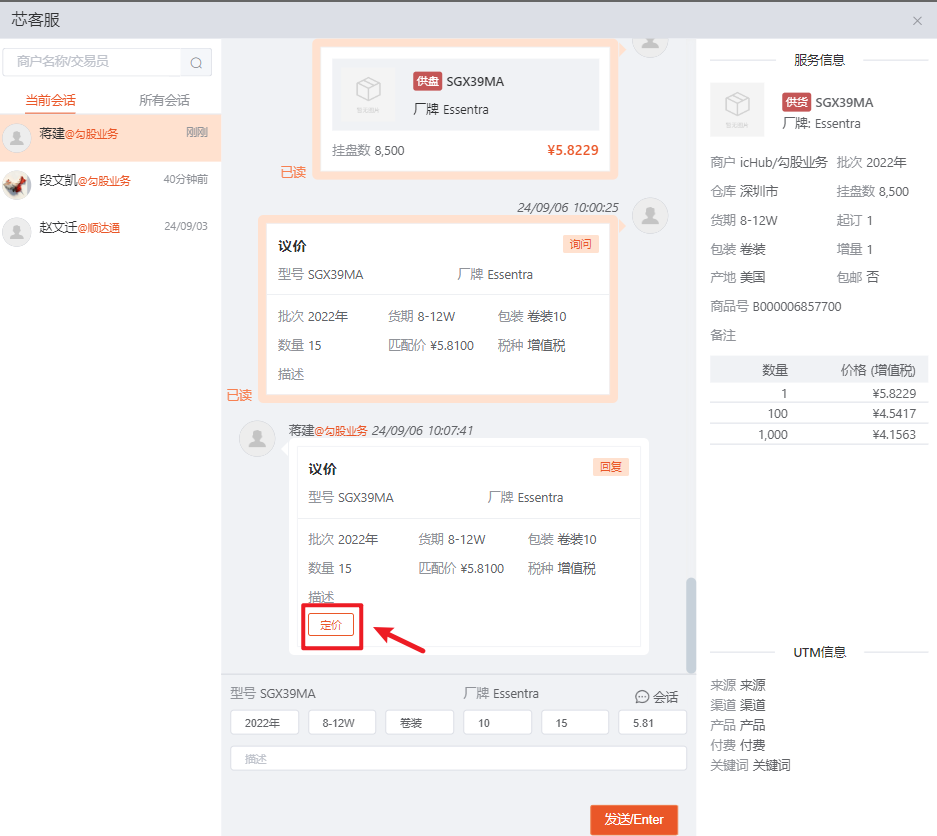Click the 卷装 packaging field
Image resolution: width=937 pixels, height=836 pixels.
(x=420, y=723)
